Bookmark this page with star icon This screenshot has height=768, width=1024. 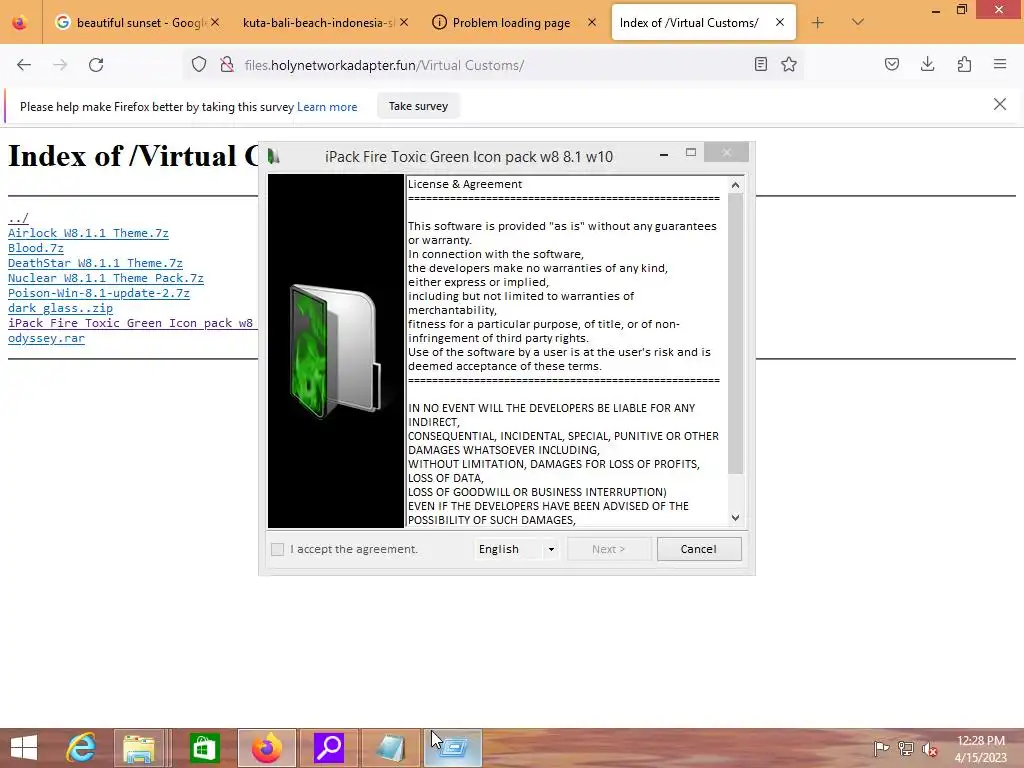coord(789,65)
